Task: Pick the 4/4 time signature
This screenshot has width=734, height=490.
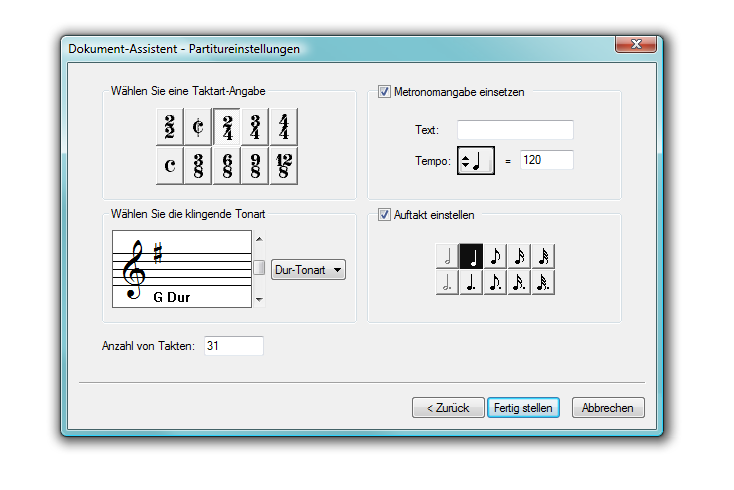Action: pos(284,127)
